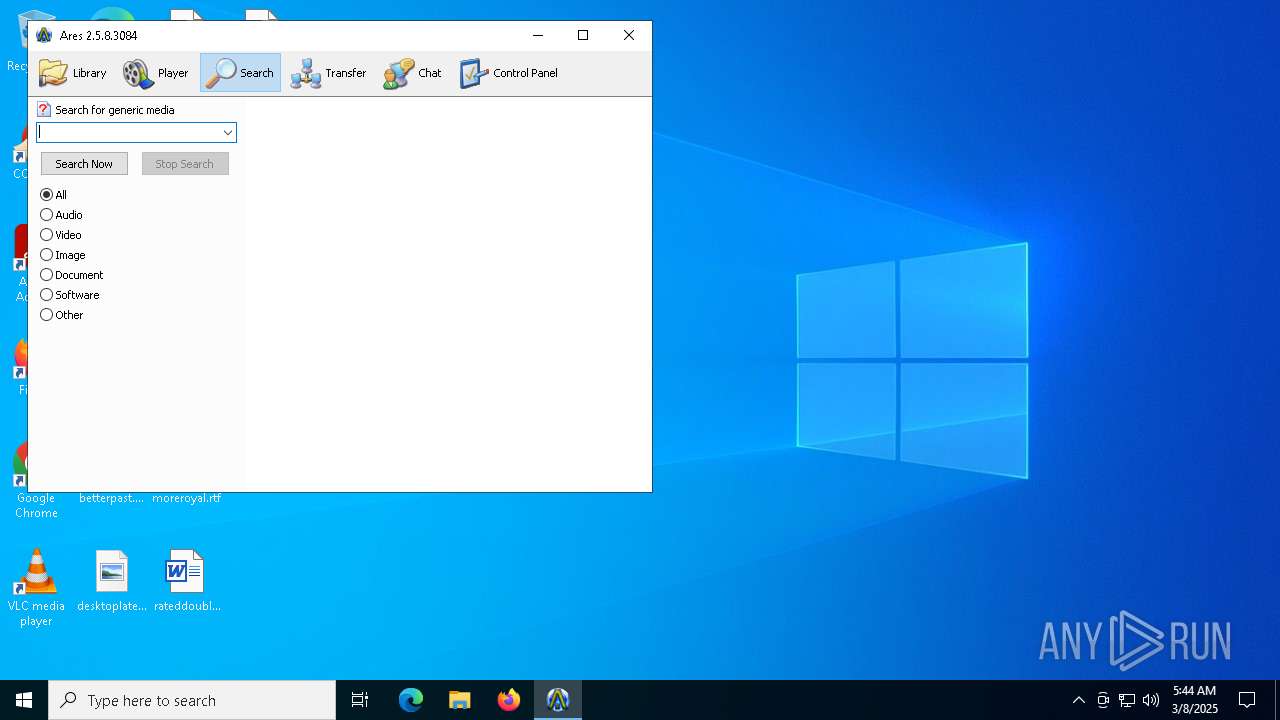The height and width of the screenshot is (720, 1280).
Task: Expand the search history dropdown arrow
Action: coord(228,132)
